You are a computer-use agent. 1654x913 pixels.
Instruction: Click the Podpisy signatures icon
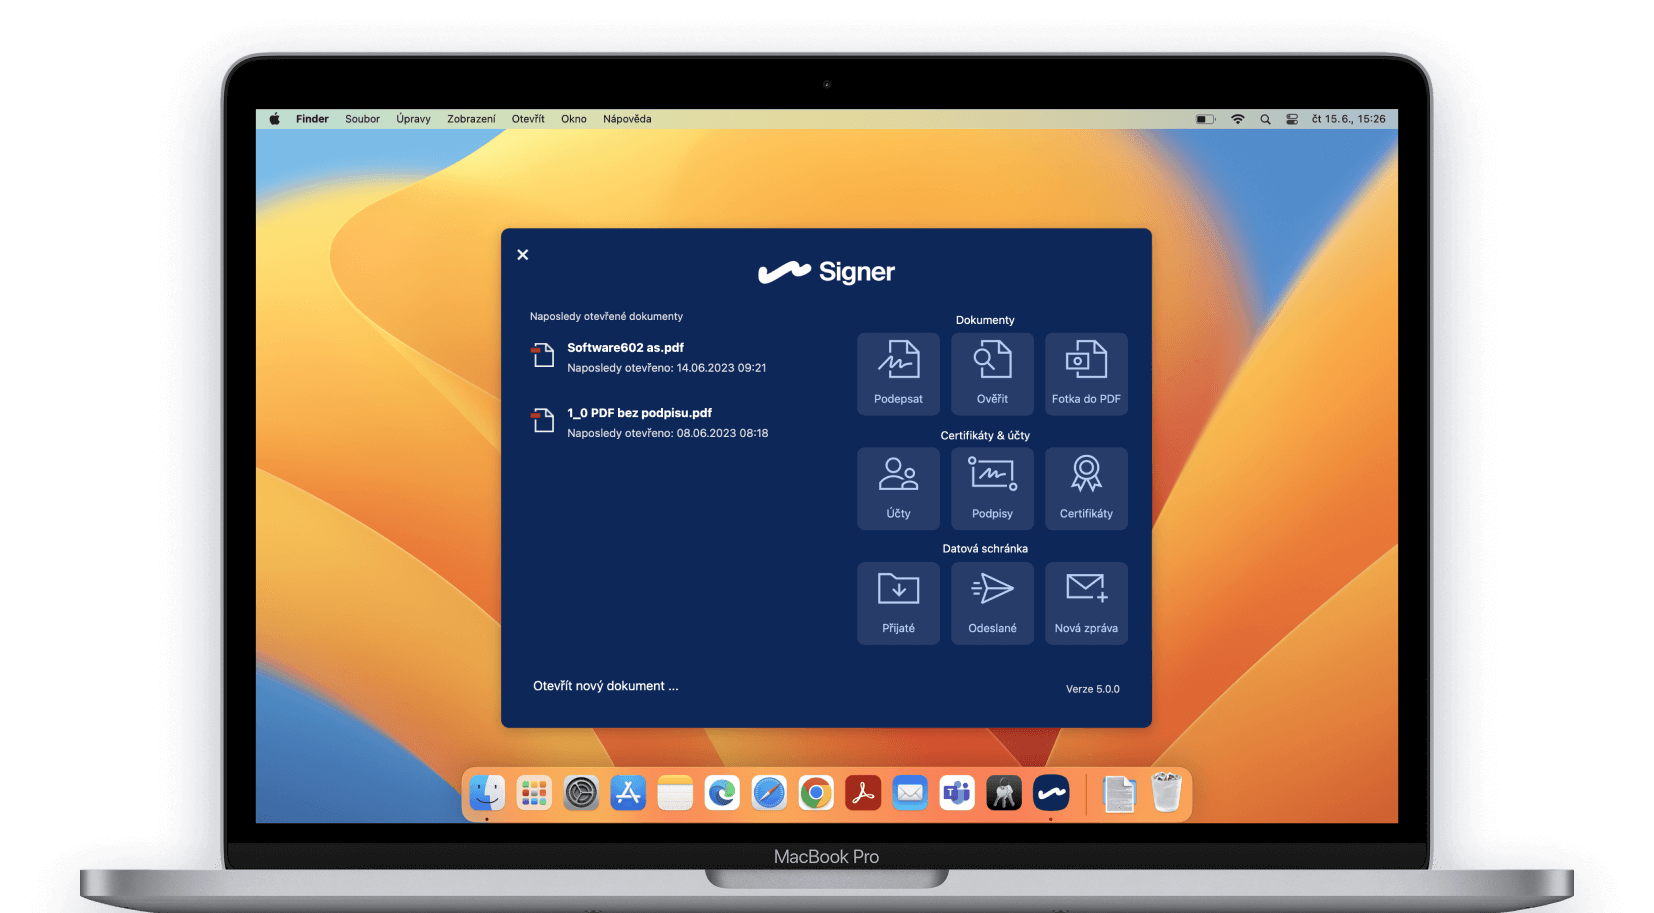992,488
